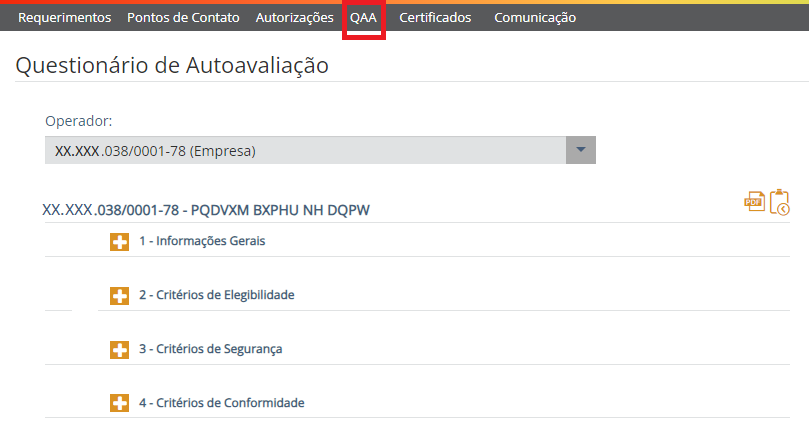Click the plus icon beside Critérios de Elegibilidade
Viewport: 809px width, 444px height.
tap(119, 295)
